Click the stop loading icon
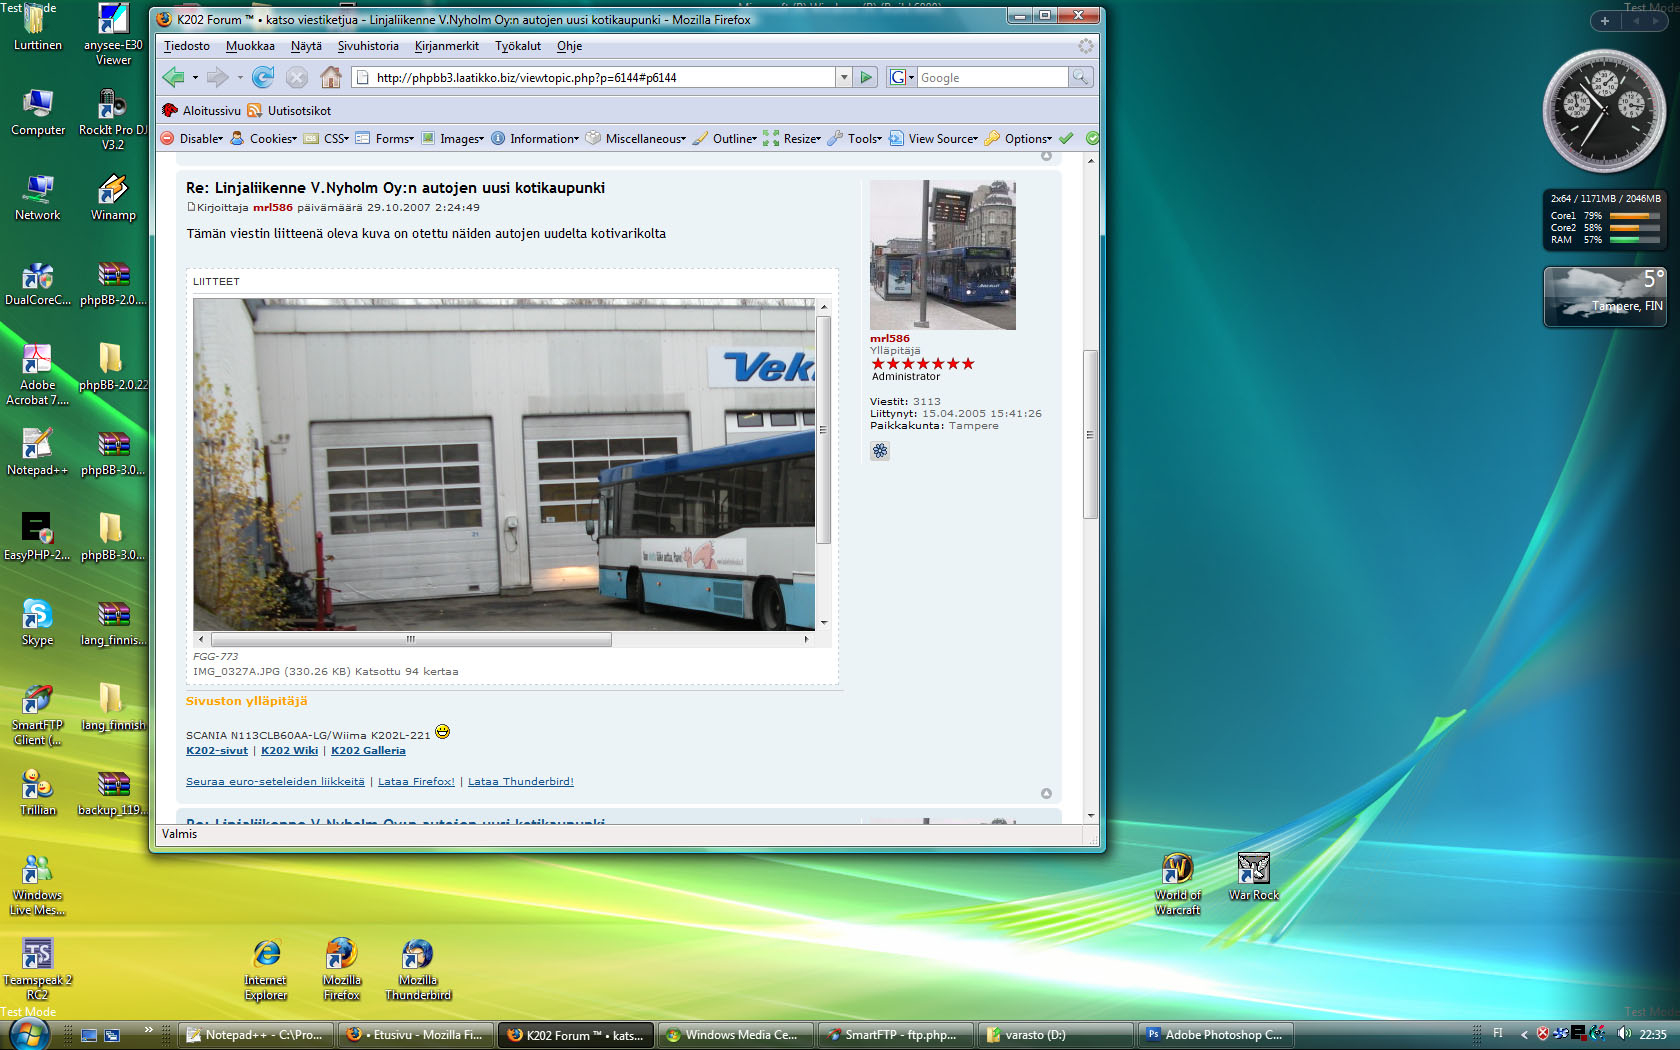1680x1050 pixels. [297, 77]
